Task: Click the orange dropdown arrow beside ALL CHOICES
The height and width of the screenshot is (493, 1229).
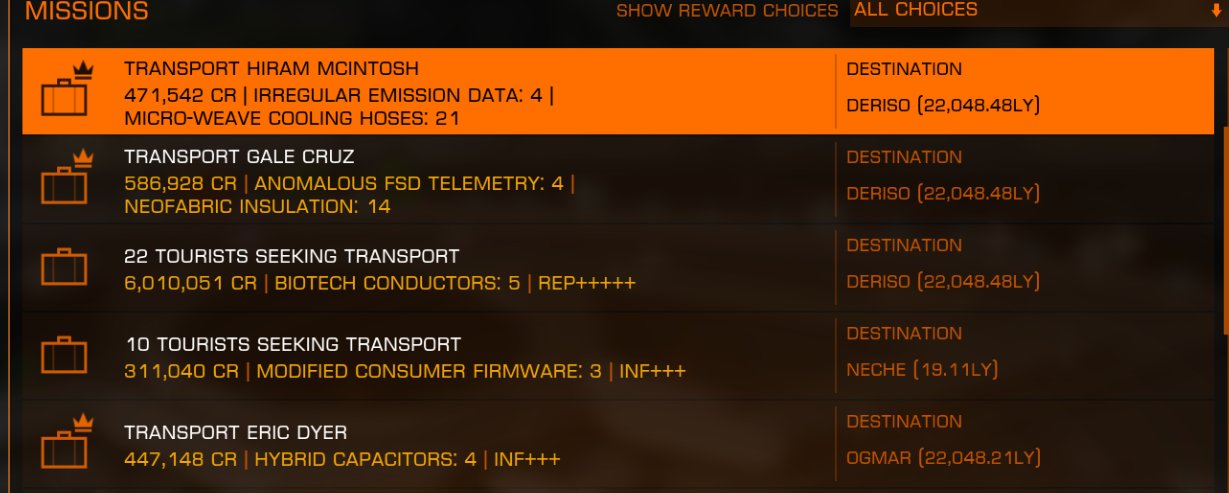Action: (x=1216, y=11)
